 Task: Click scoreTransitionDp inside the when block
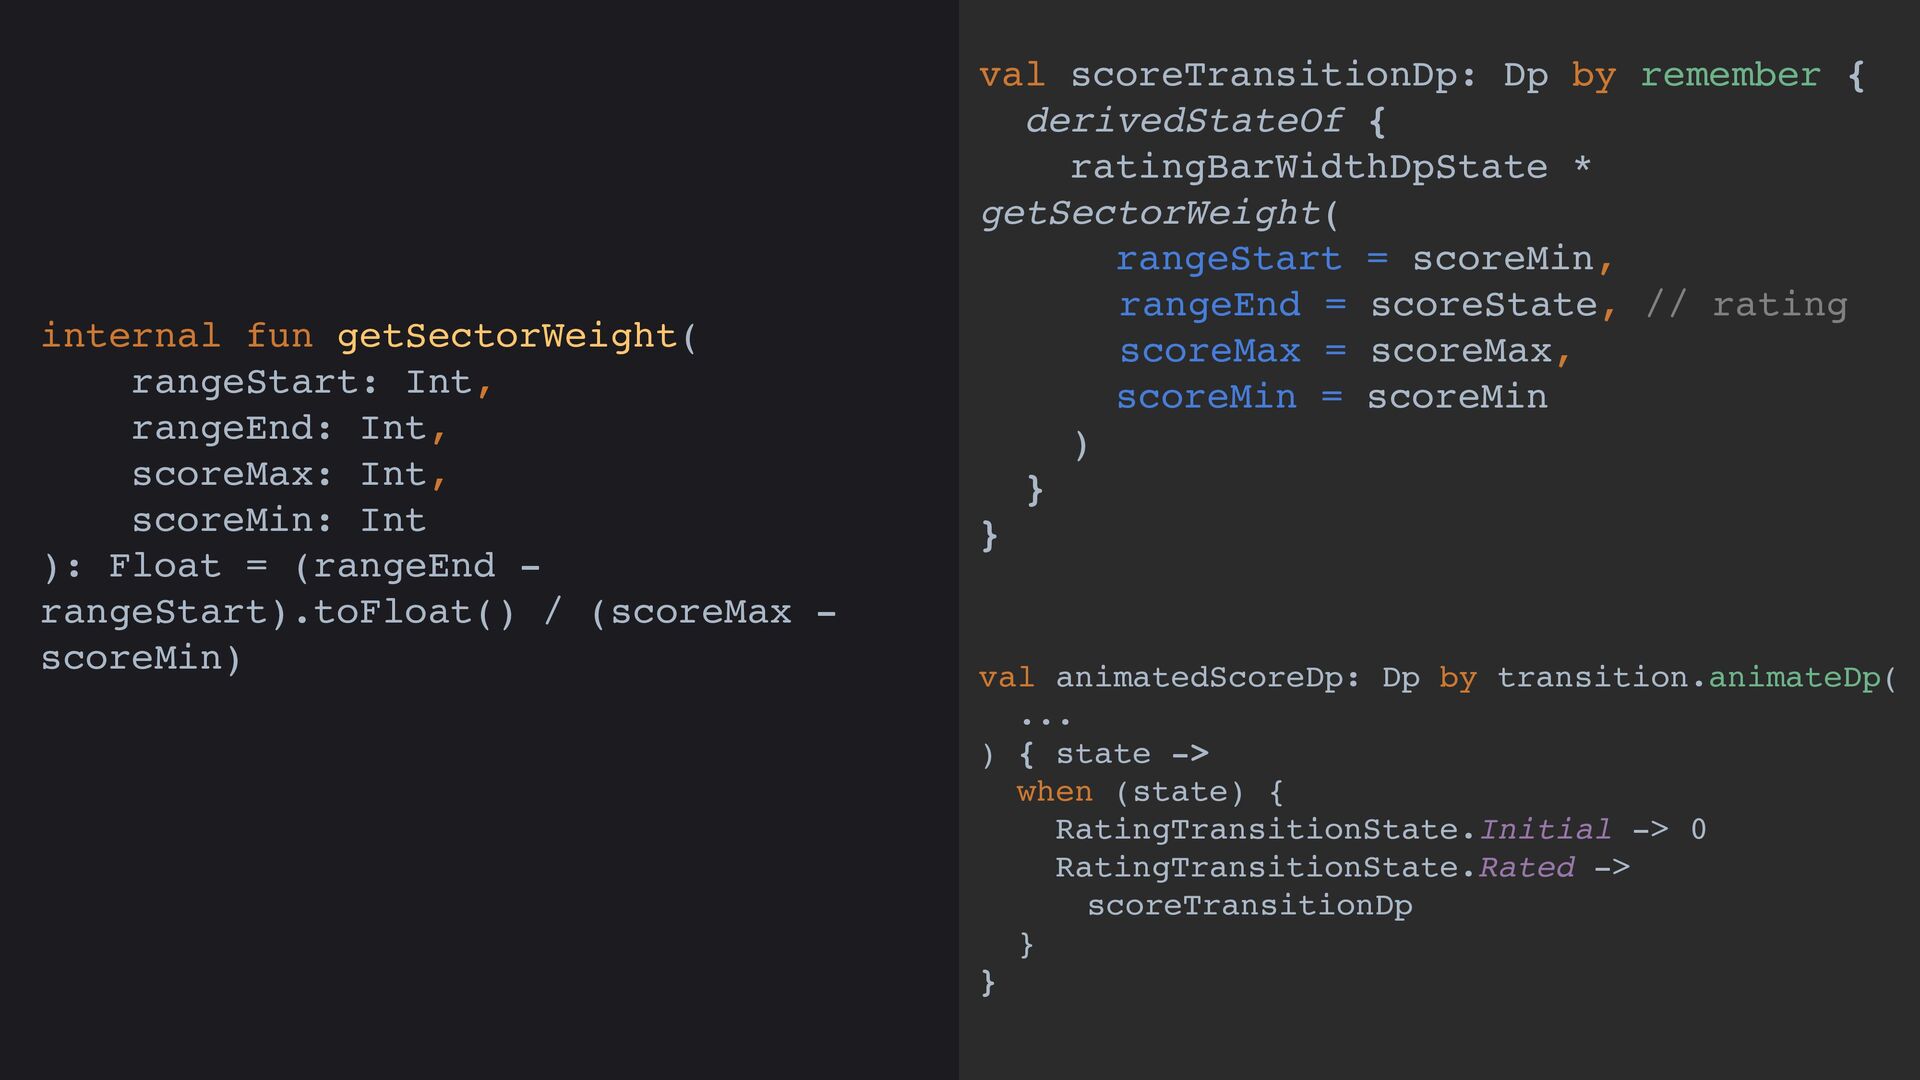pyautogui.click(x=1249, y=906)
